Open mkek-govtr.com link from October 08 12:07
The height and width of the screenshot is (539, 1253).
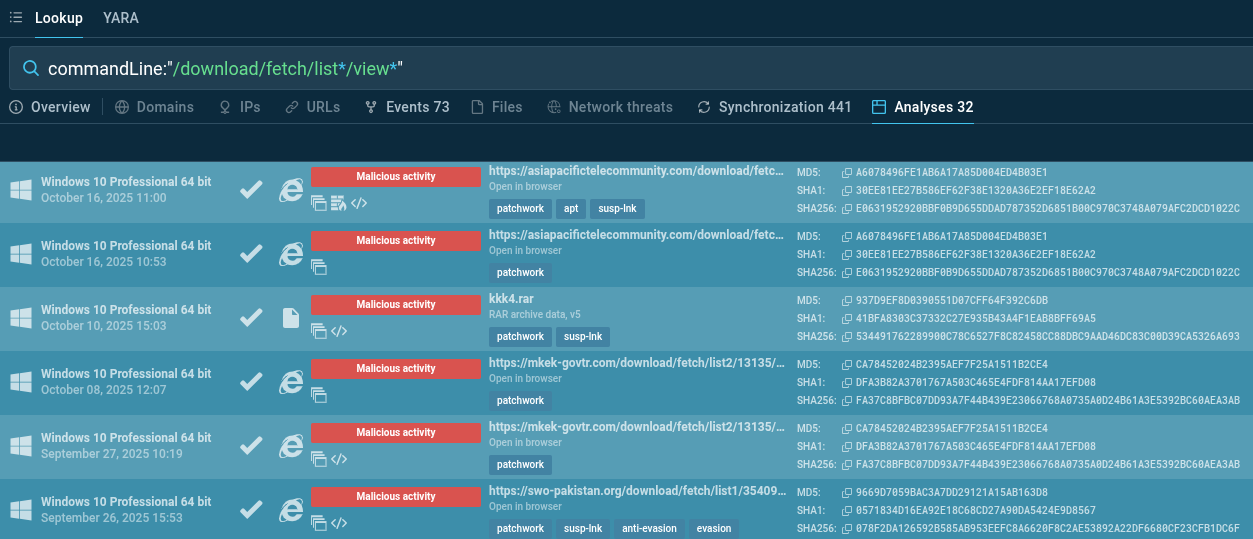pos(637,363)
